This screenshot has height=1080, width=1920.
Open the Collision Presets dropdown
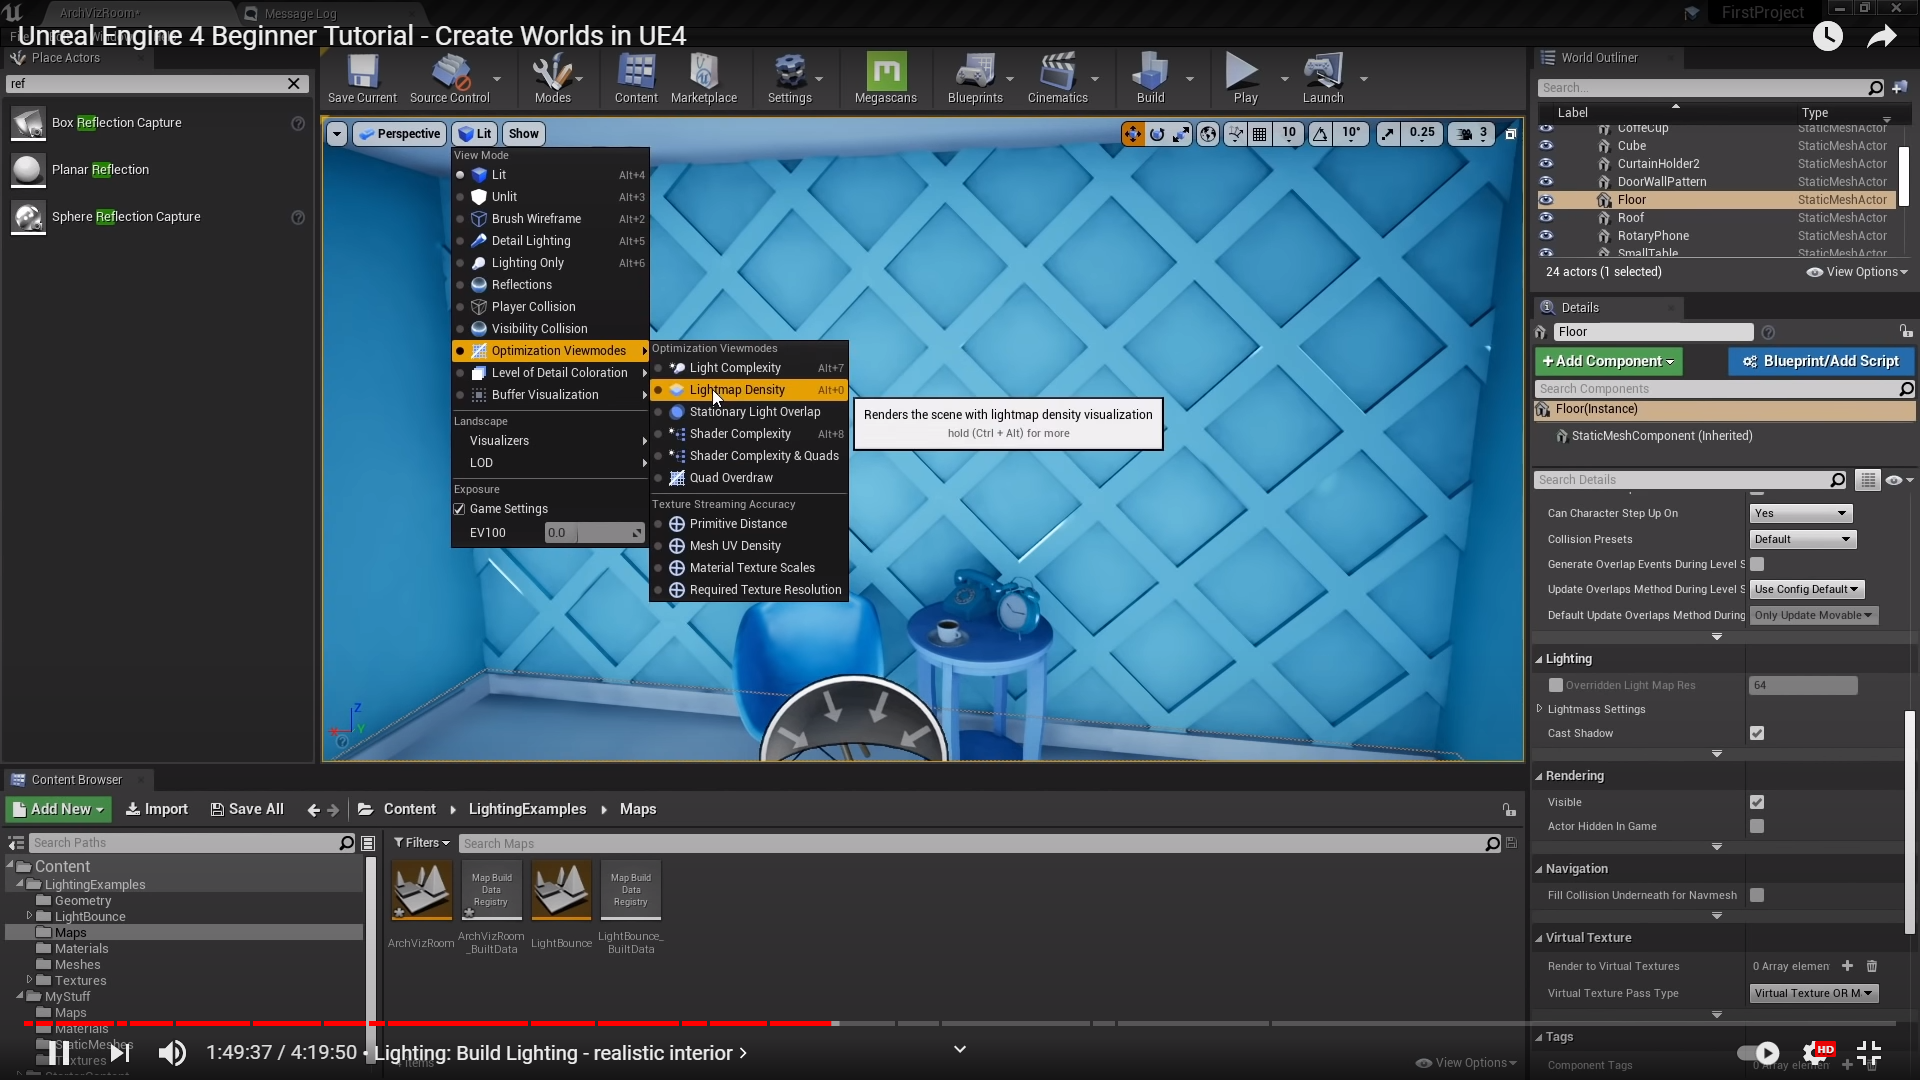pyautogui.click(x=1803, y=539)
